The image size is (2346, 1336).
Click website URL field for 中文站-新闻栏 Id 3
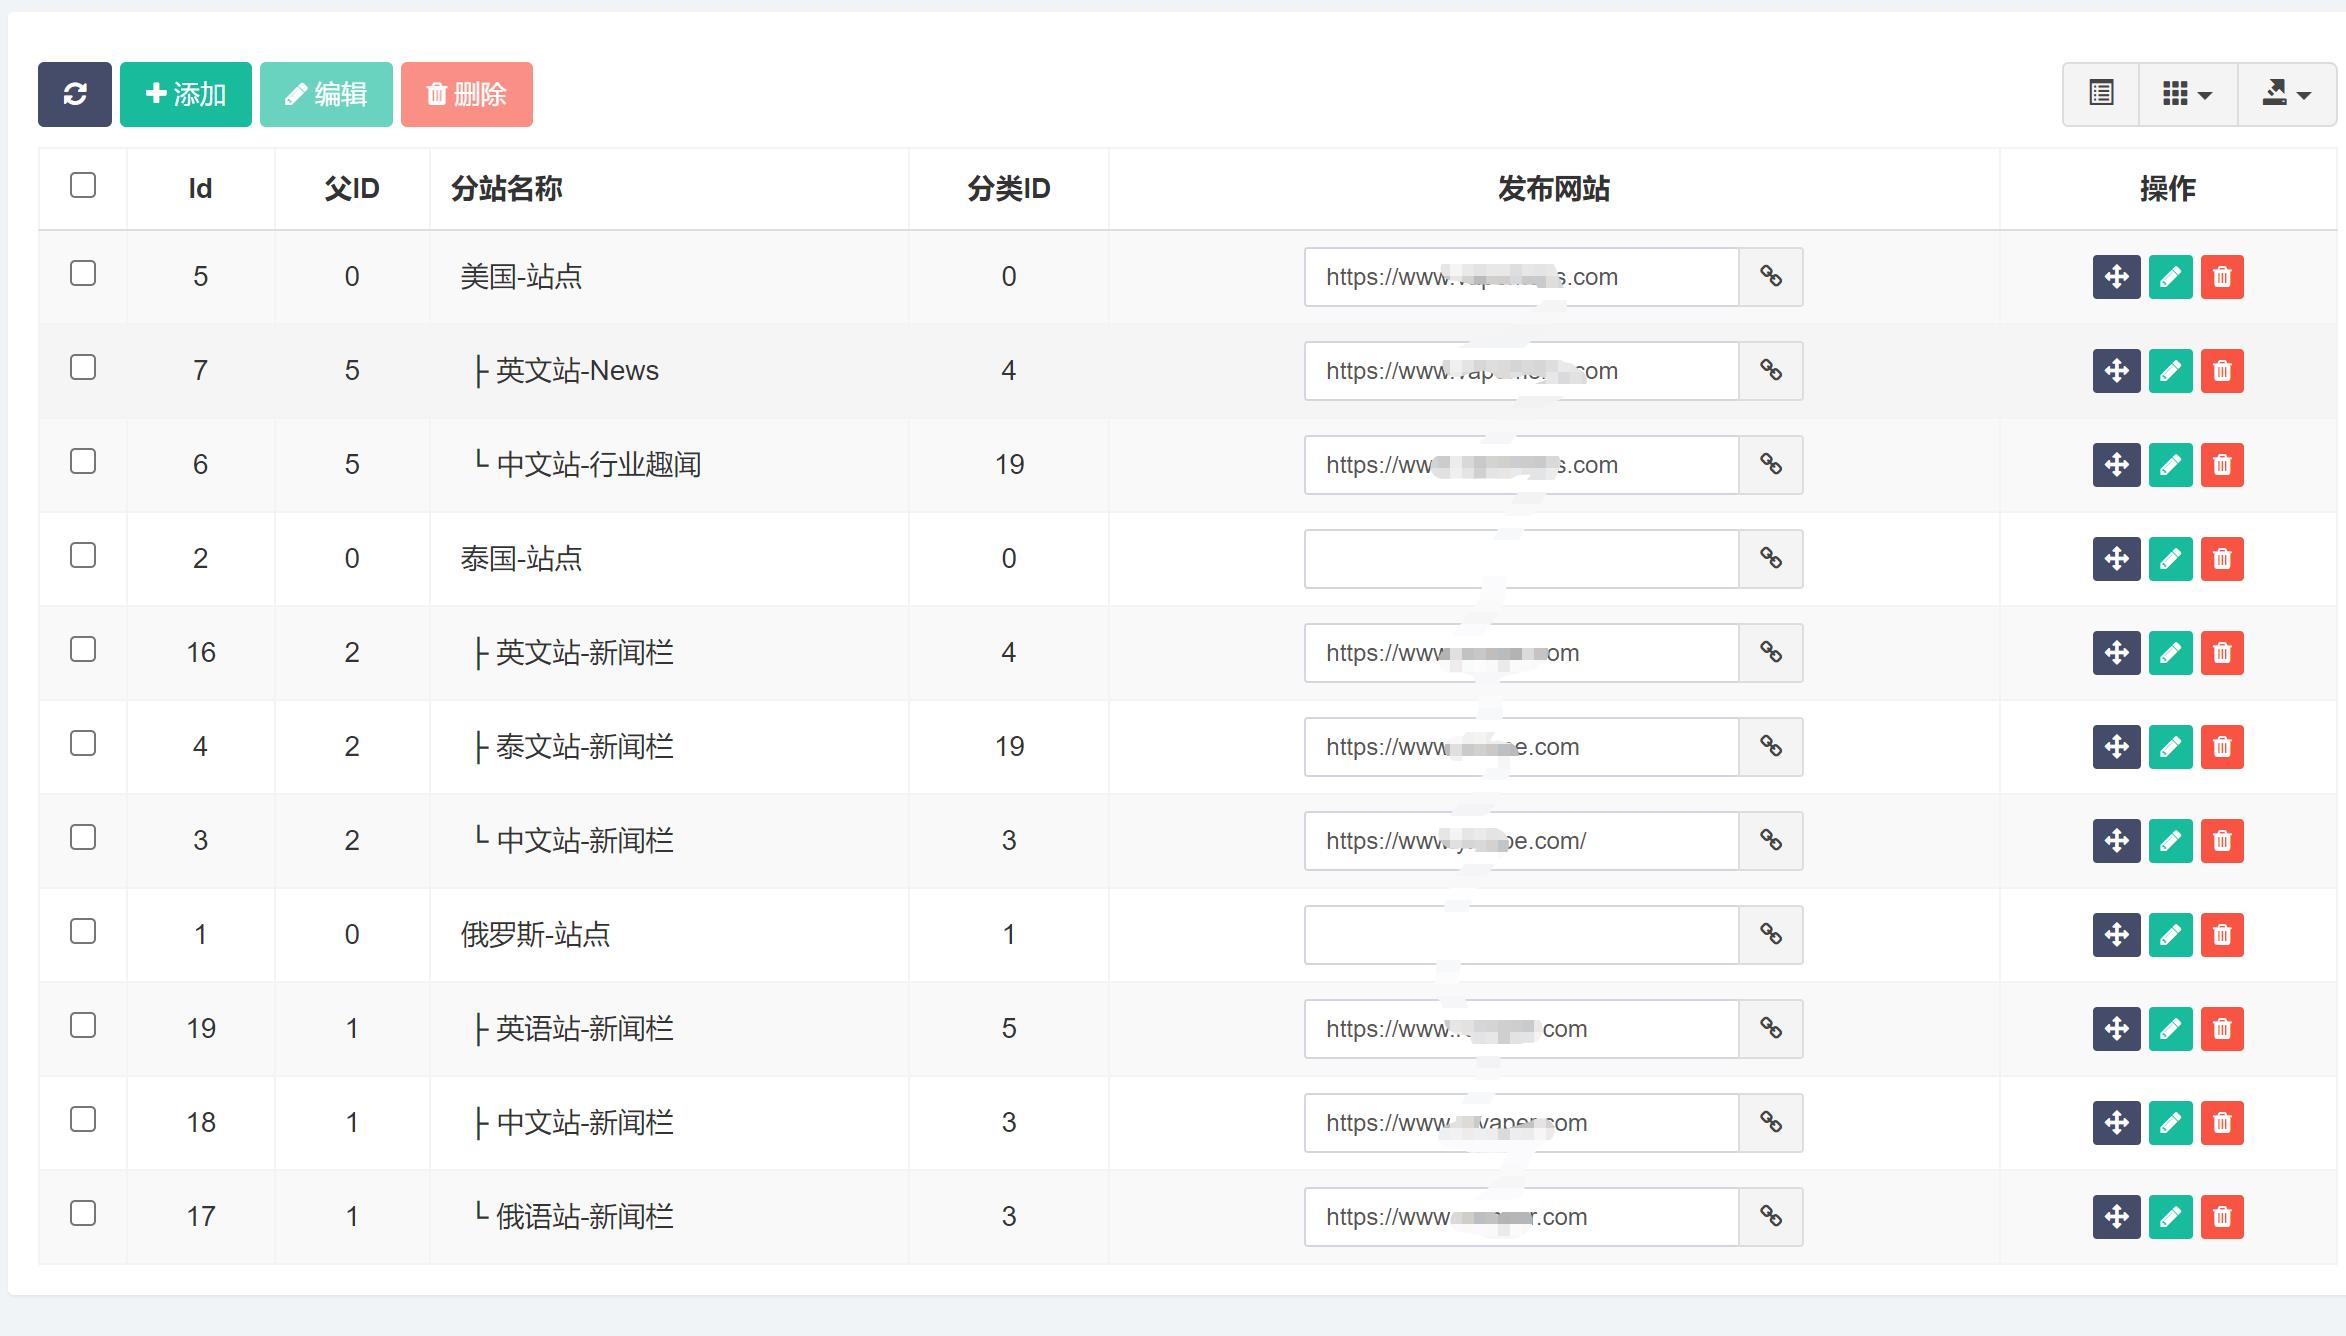tap(1520, 841)
